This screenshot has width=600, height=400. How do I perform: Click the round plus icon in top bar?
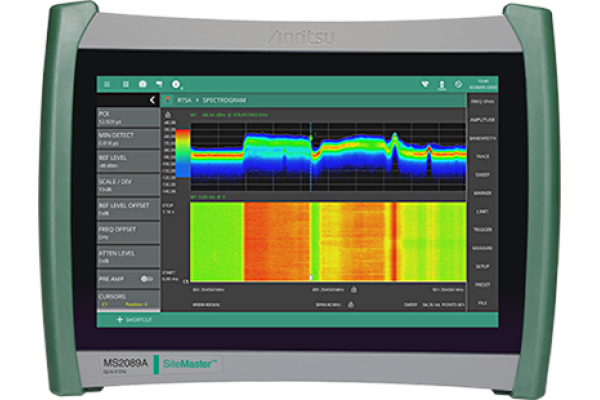tap(176, 84)
